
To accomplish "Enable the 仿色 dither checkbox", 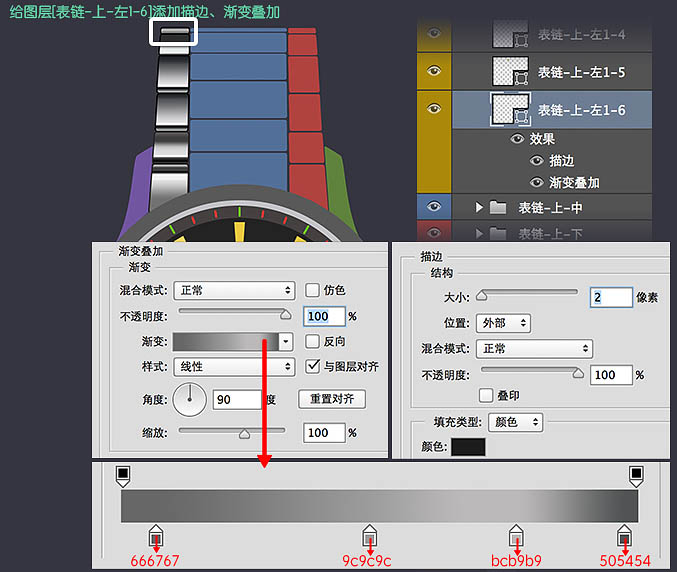I will [312, 290].
